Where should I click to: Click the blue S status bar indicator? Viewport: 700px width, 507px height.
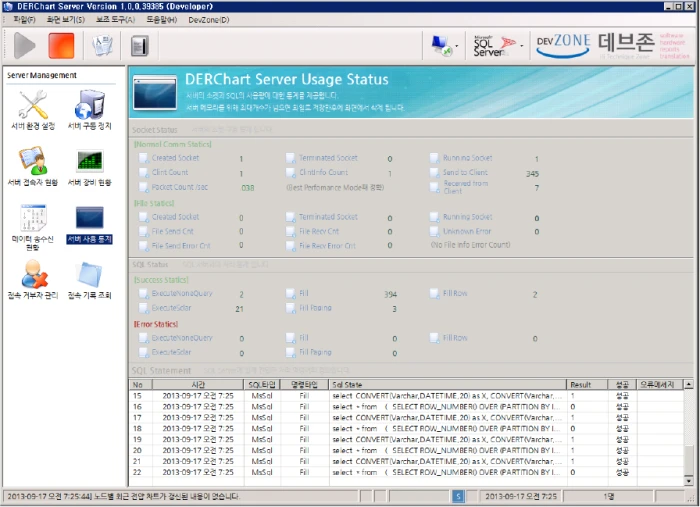tap(458, 496)
